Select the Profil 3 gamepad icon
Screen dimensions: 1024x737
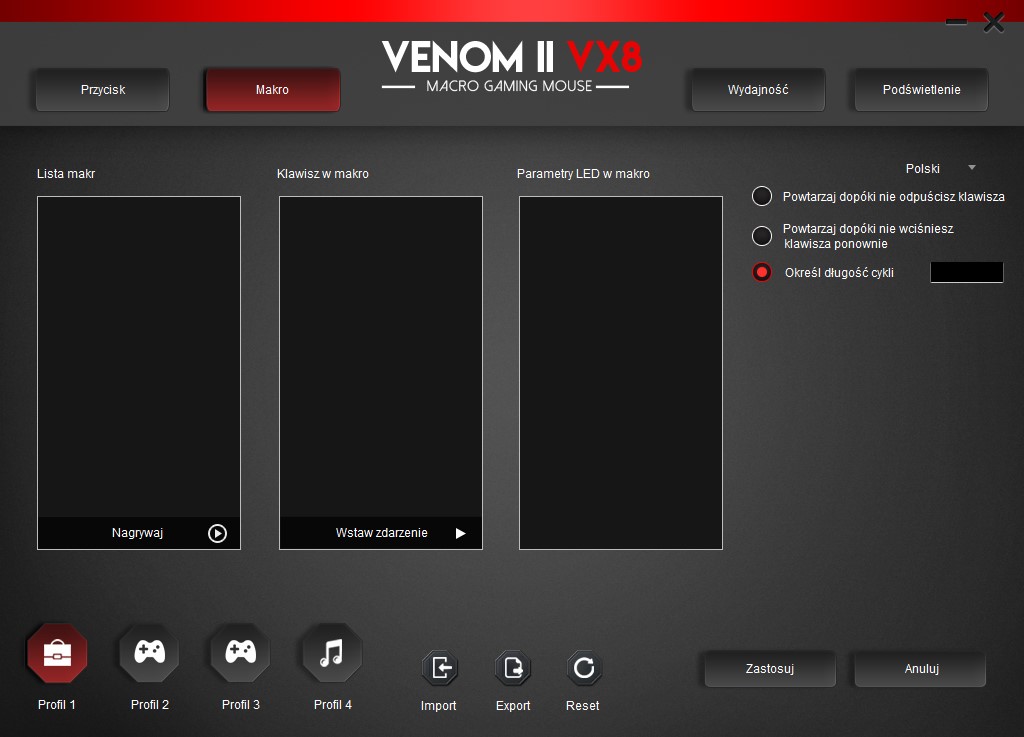[240, 653]
